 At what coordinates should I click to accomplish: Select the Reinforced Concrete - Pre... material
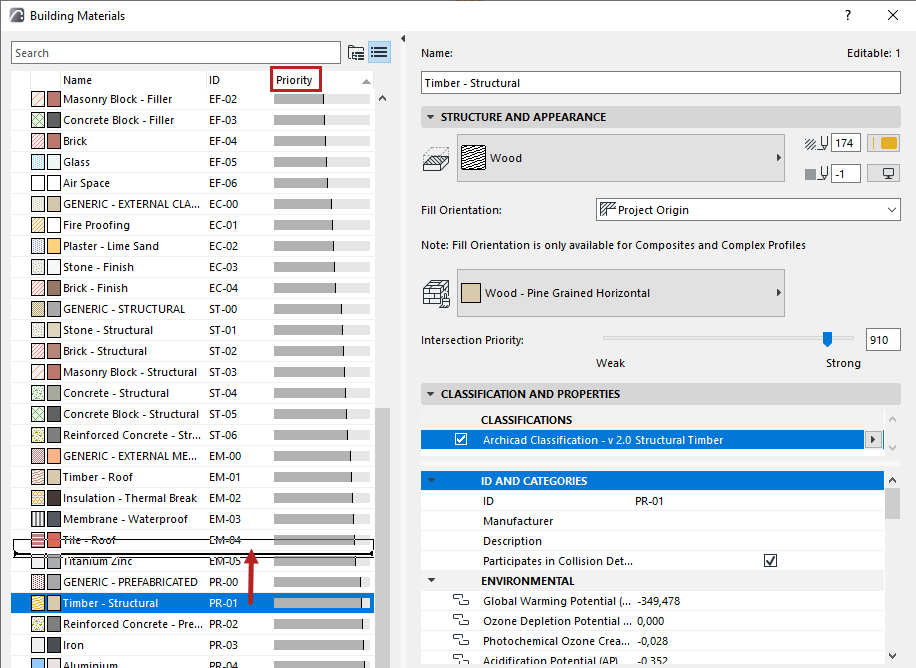tap(192, 624)
